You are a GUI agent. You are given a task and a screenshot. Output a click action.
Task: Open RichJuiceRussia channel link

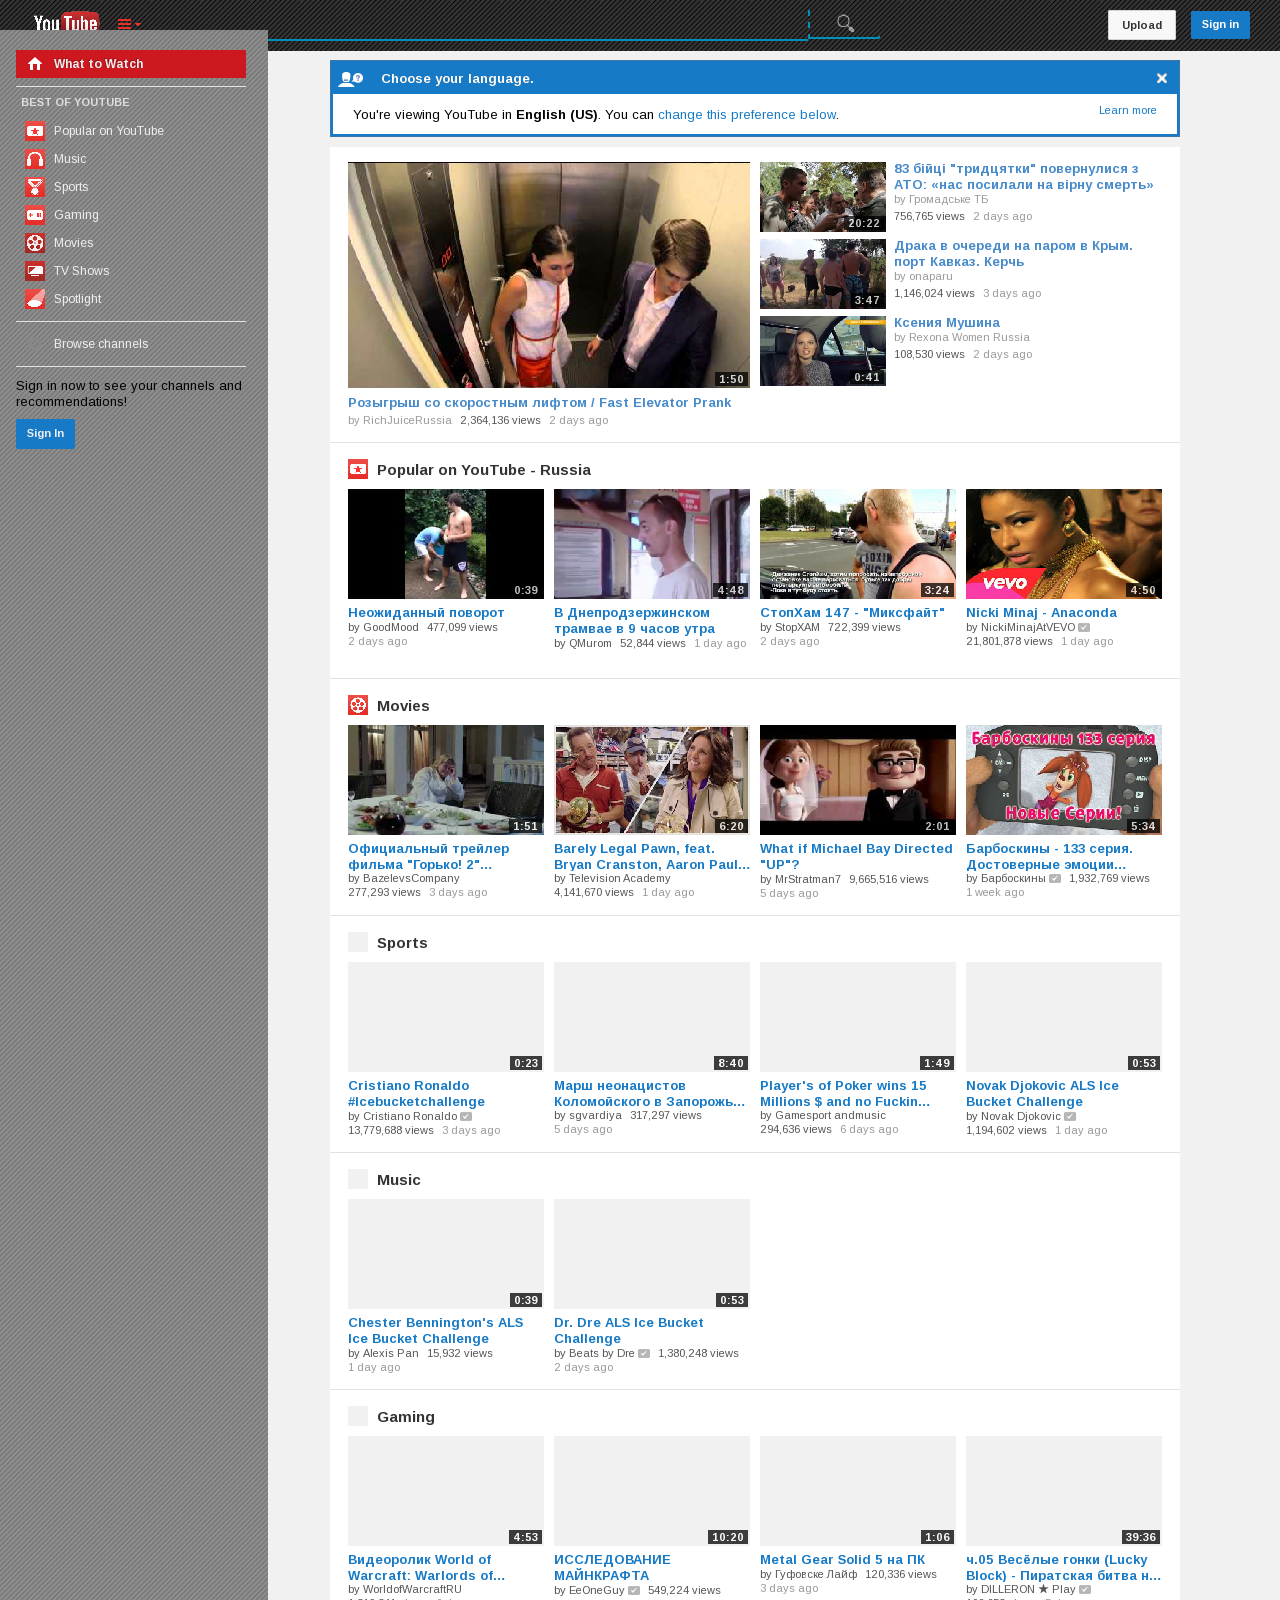coord(407,421)
